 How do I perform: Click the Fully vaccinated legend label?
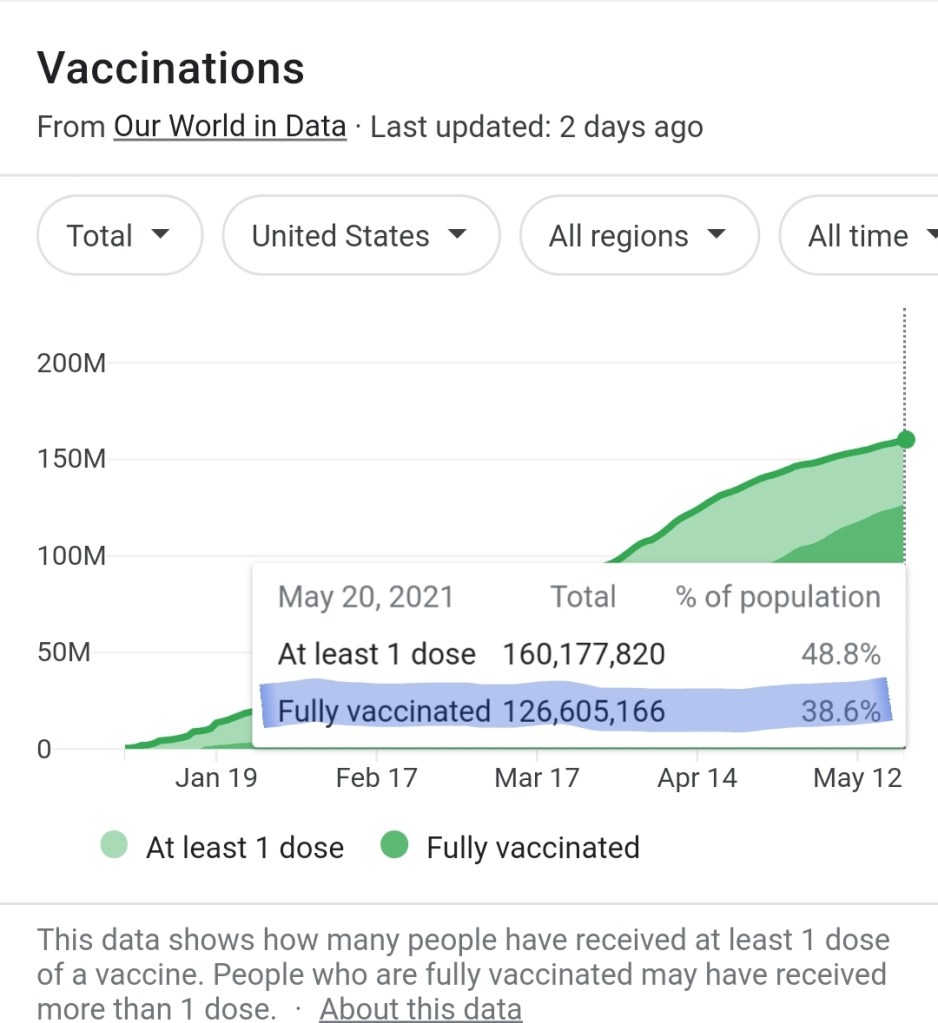(533, 848)
